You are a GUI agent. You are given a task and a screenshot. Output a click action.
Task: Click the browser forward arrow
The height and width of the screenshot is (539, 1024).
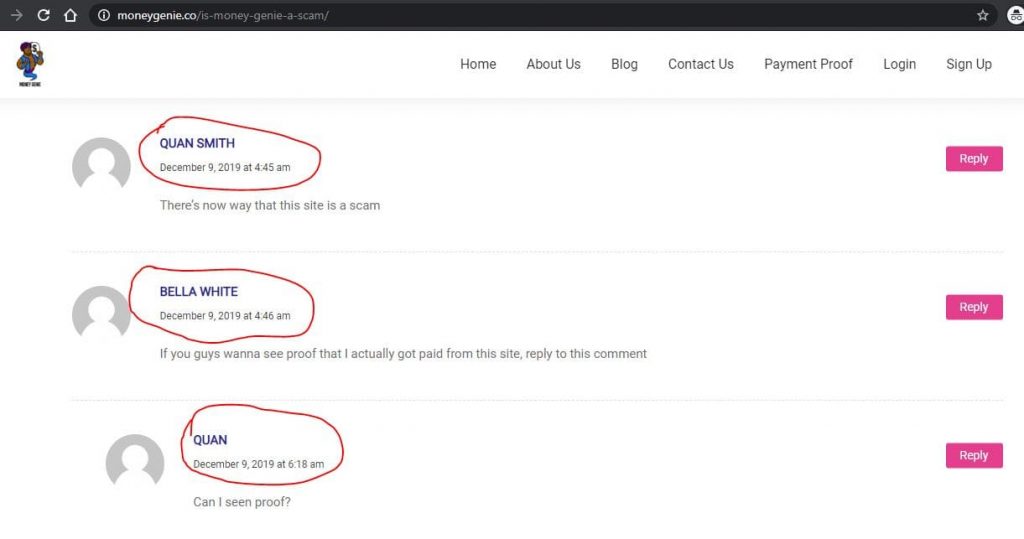click(x=16, y=15)
